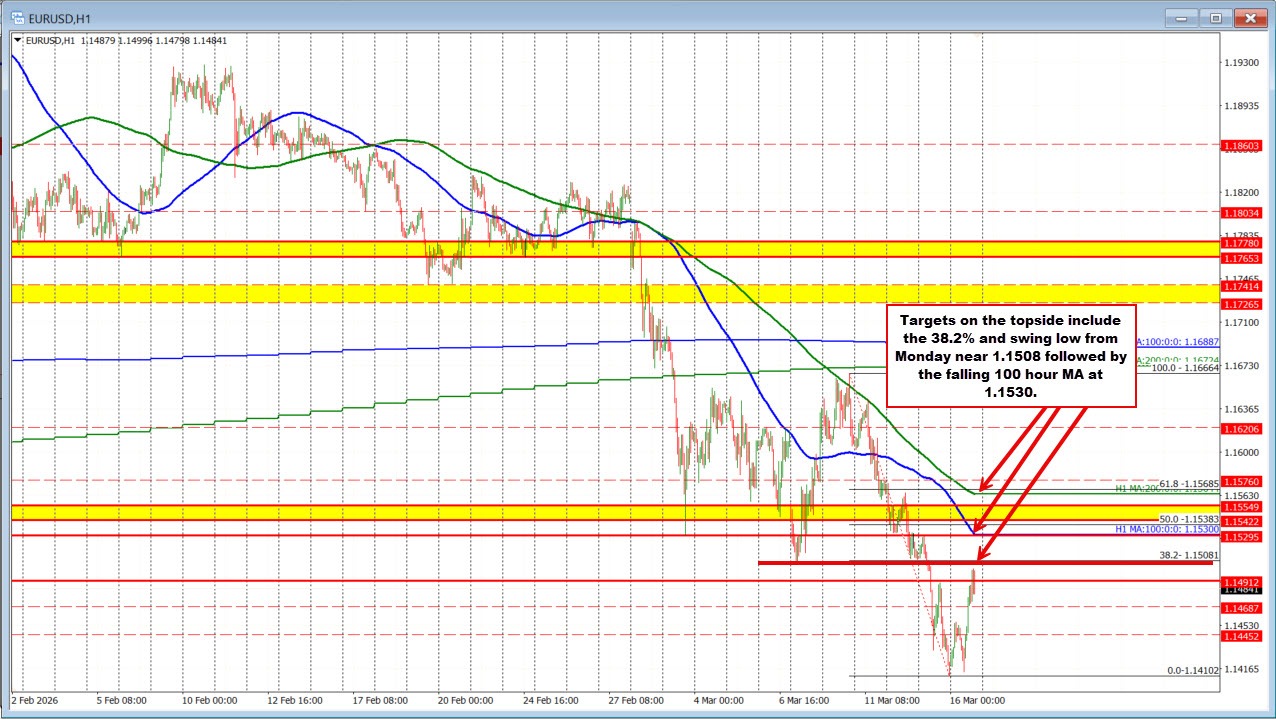Viewport: 1276px width, 719px height.
Task: Click the 61.8 - 1.15685 Fibonacci label
Action: (x=1189, y=482)
